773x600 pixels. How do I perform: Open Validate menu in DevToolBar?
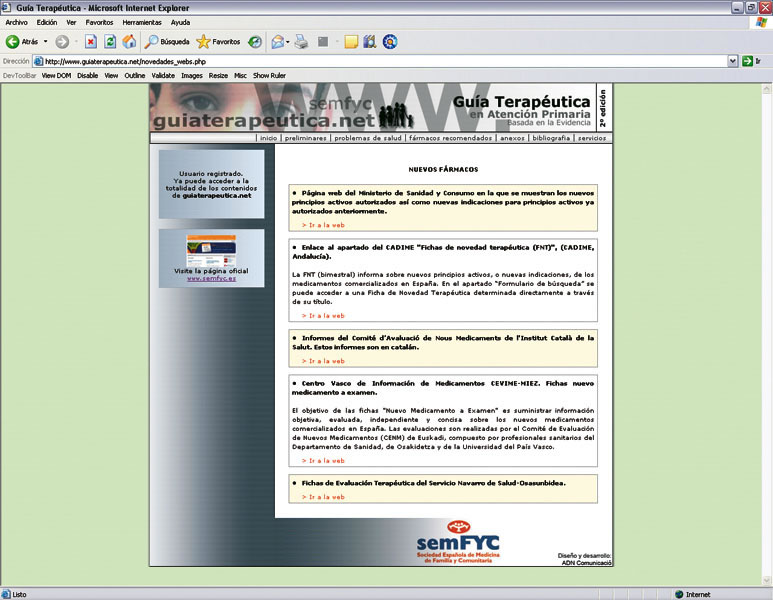[163, 75]
